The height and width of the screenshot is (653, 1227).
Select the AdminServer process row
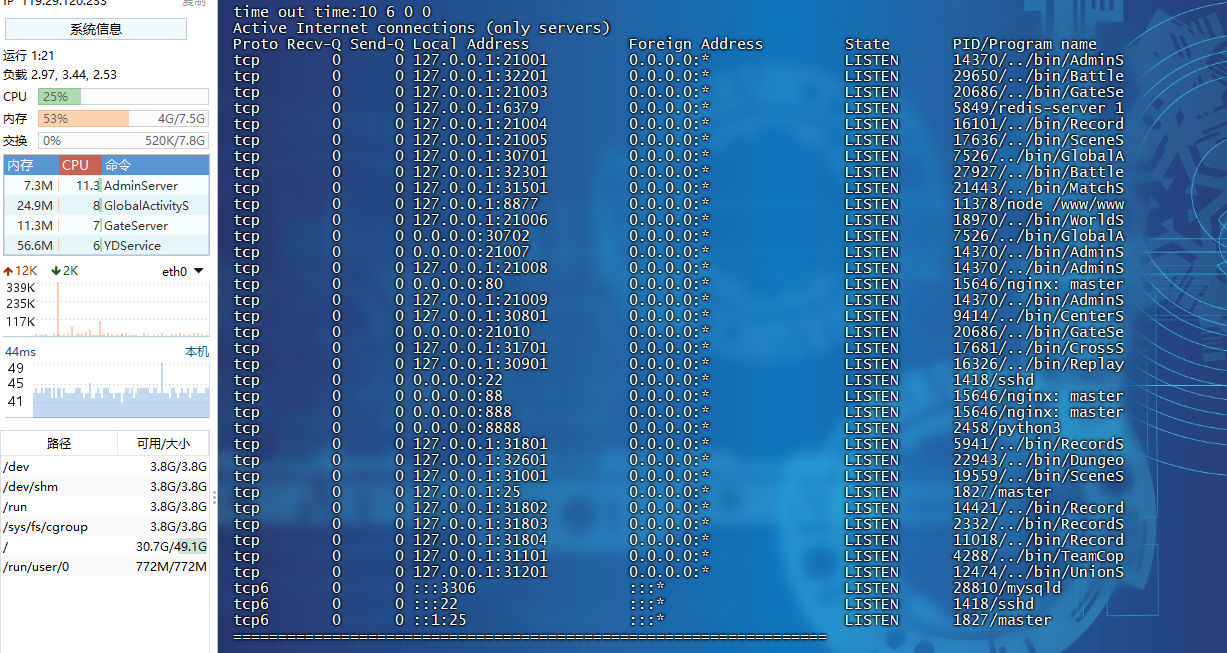pyautogui.click(x=106, y=185)
